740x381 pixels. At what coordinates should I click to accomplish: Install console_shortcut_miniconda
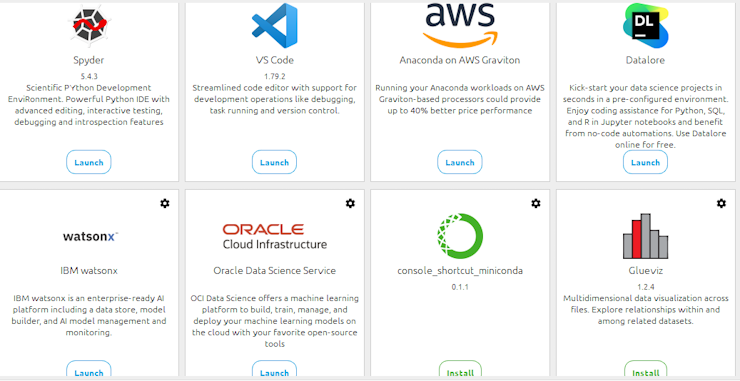tap(460, 370)
